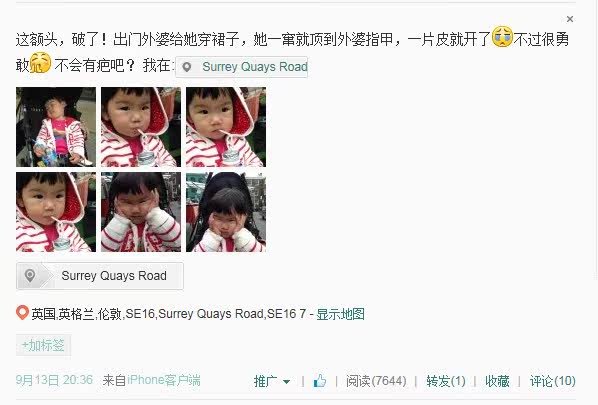
Task: Close the post with the X icon
Action: [570, 19]
